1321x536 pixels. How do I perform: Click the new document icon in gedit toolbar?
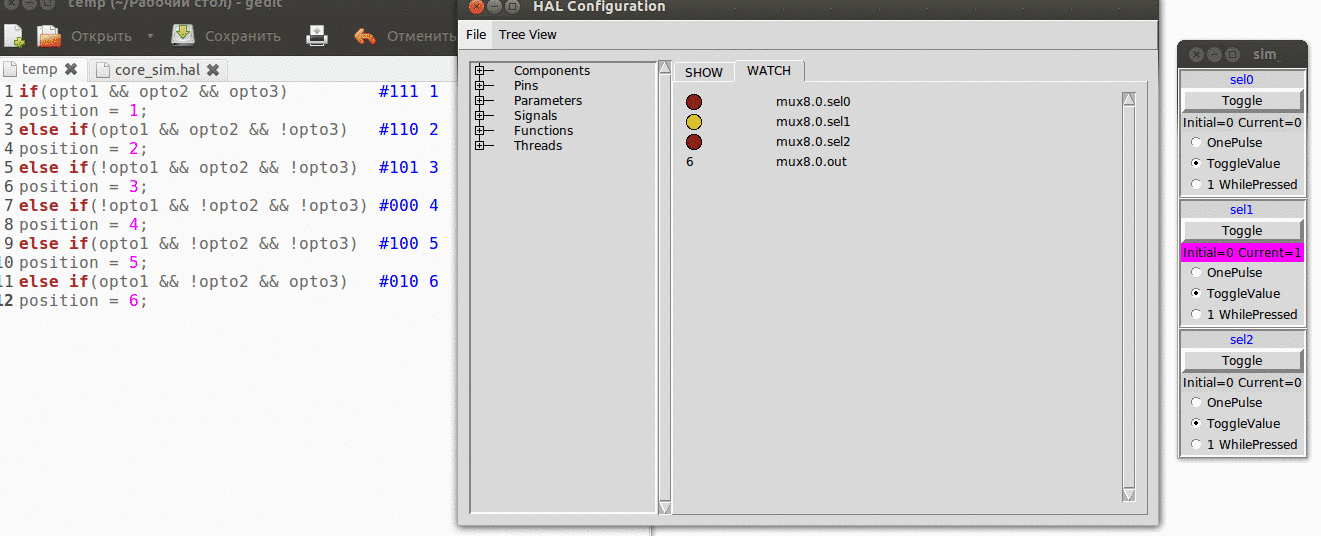tap(14, 36)
